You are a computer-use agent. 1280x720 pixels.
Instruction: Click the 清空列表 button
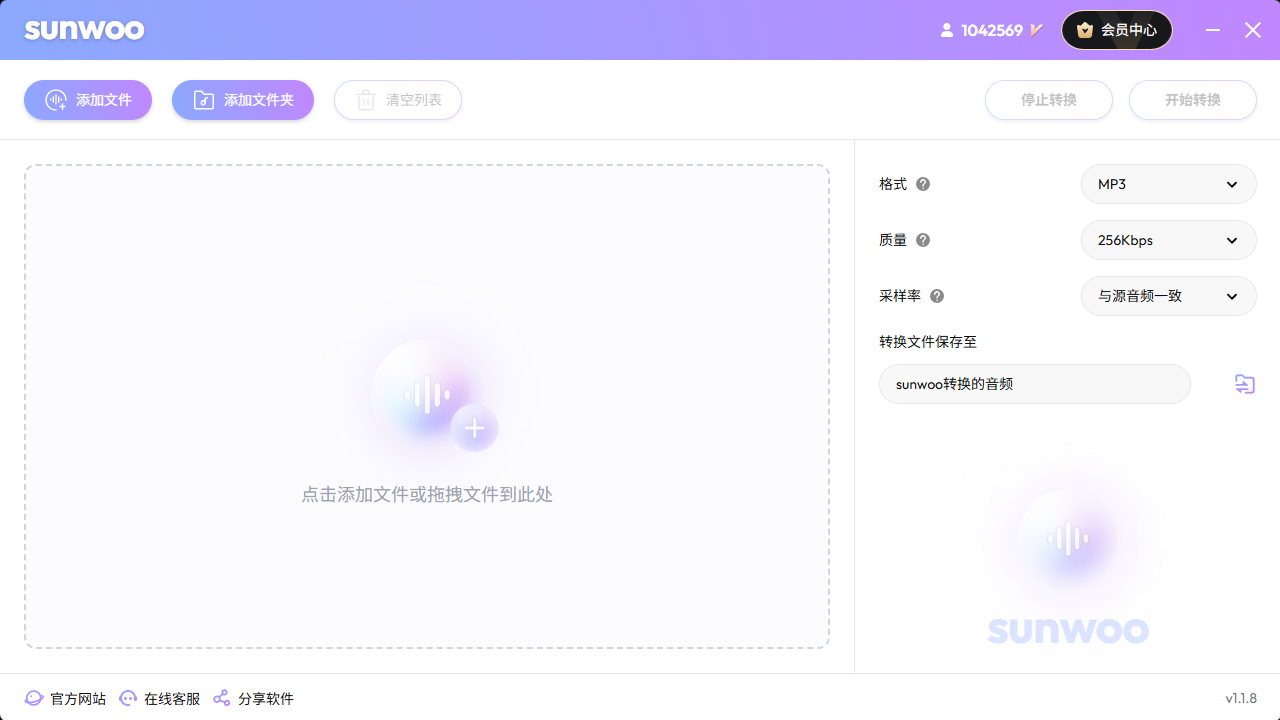398,100
